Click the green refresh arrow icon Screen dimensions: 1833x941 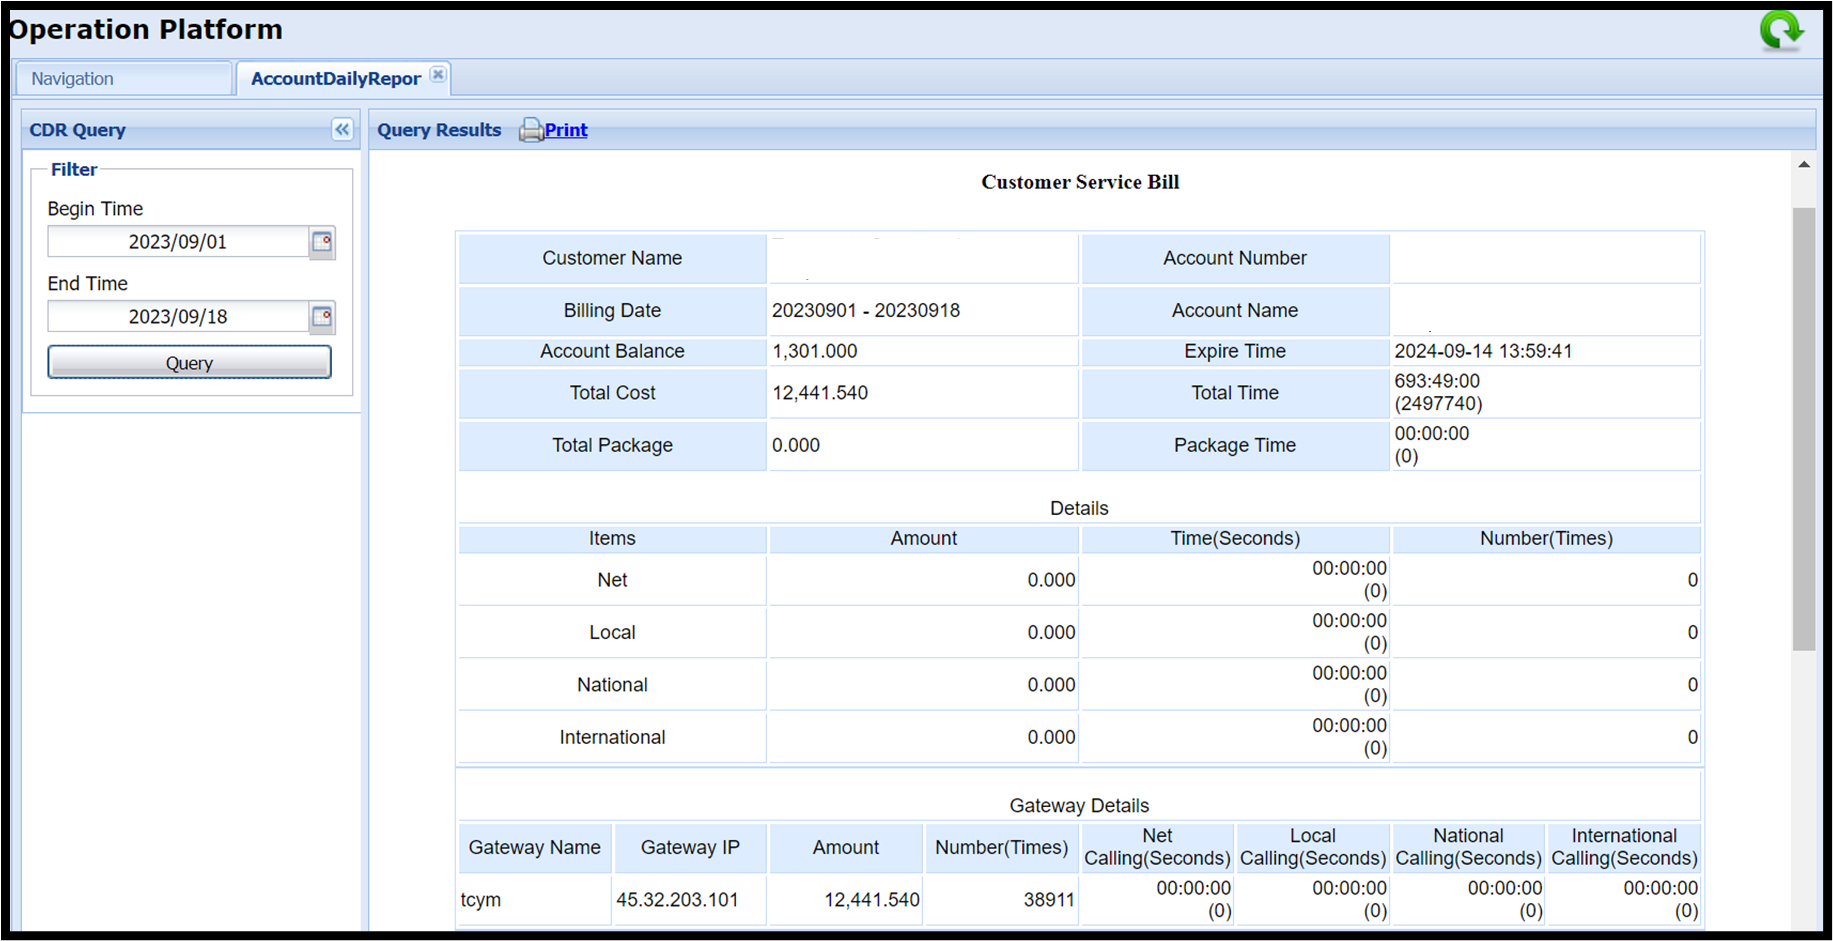click(x=1781, y=31)
